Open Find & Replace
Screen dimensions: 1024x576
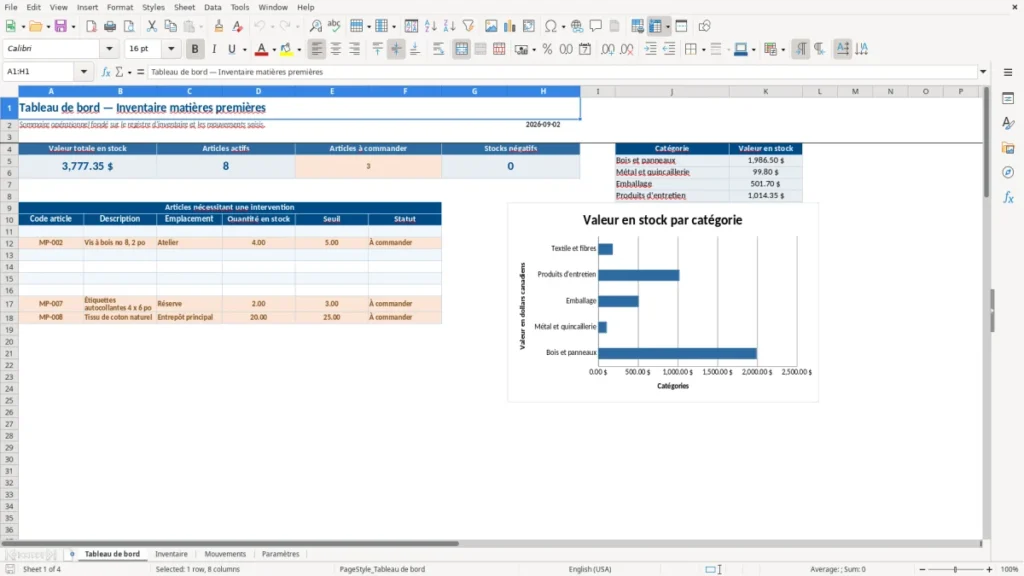(315, 26)
